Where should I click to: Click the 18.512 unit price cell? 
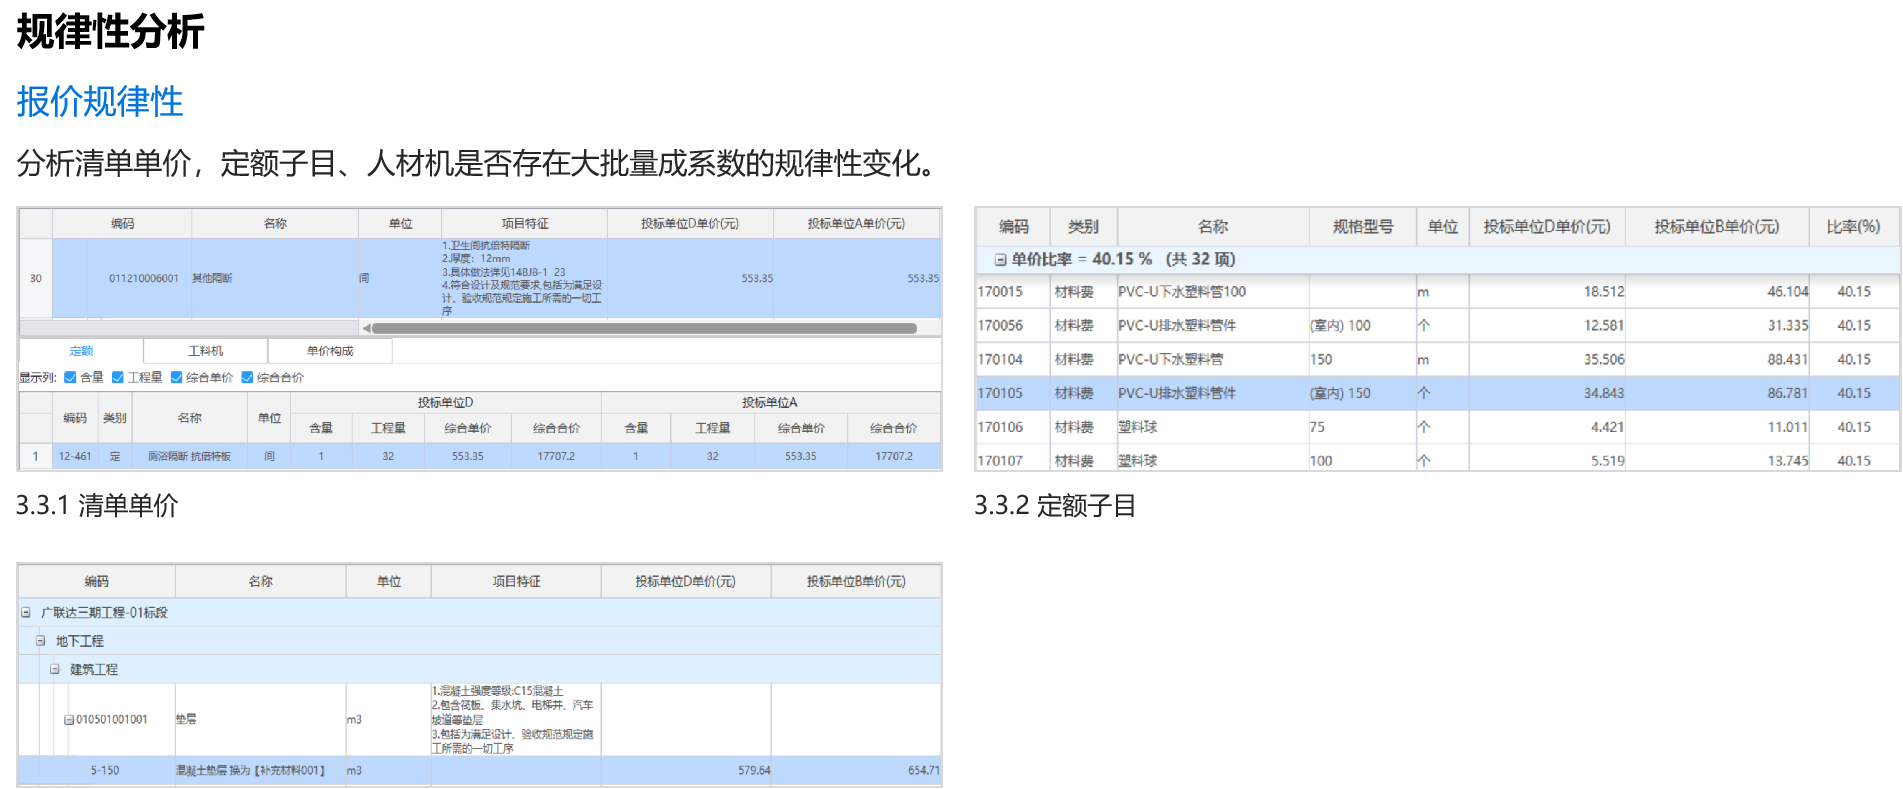tap(1547, 292)
